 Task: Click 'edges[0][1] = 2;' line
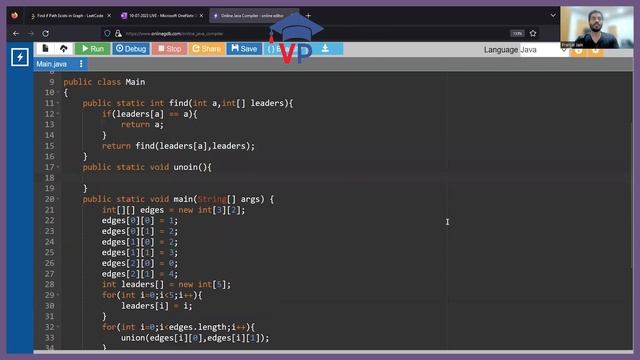coord(140,231)
